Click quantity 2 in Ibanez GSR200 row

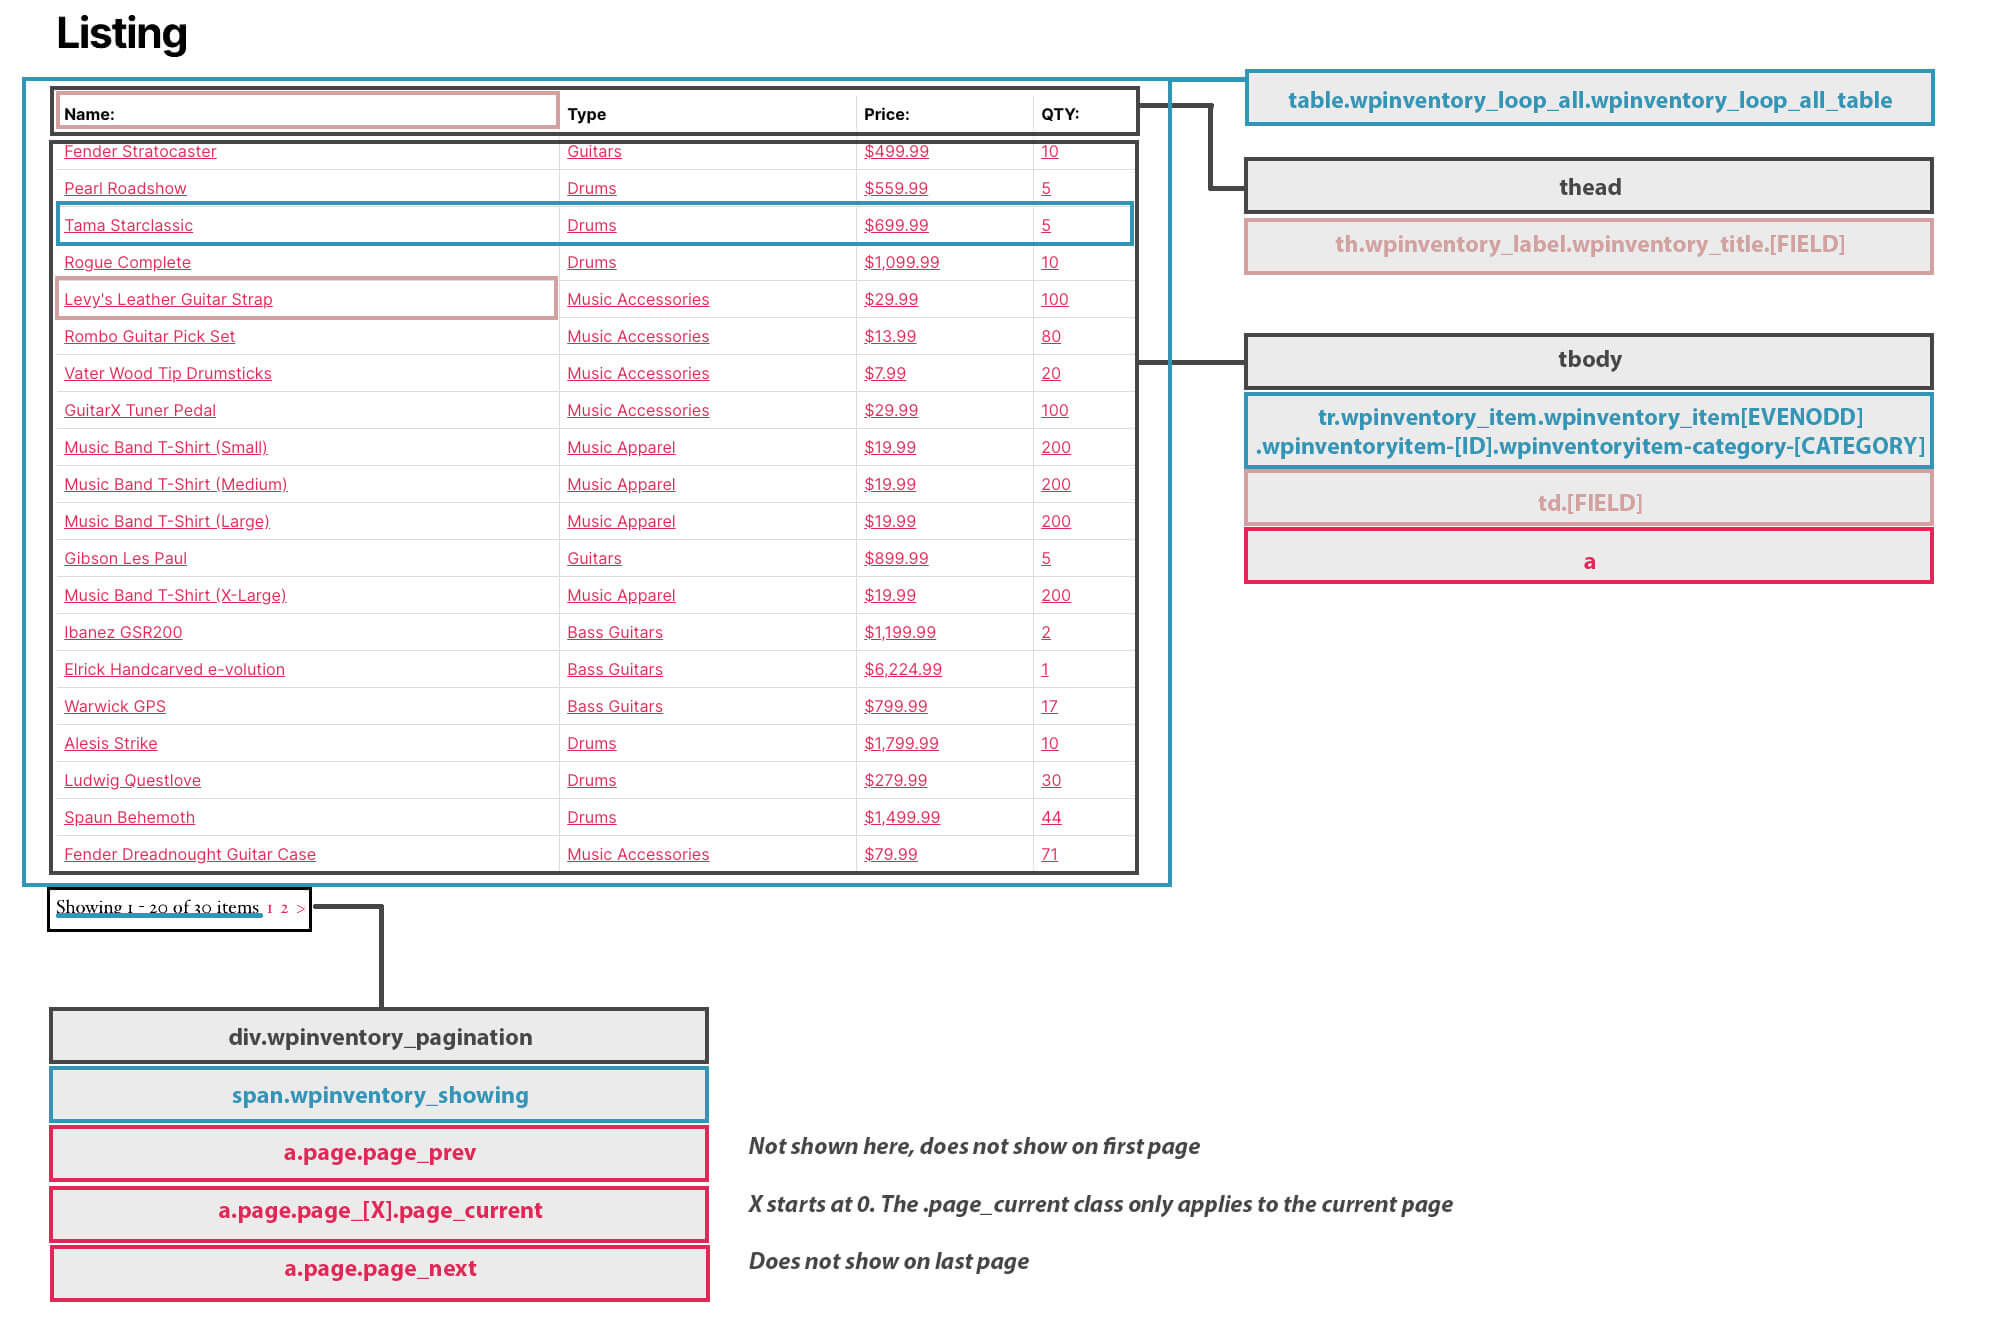coord(1046,632)
